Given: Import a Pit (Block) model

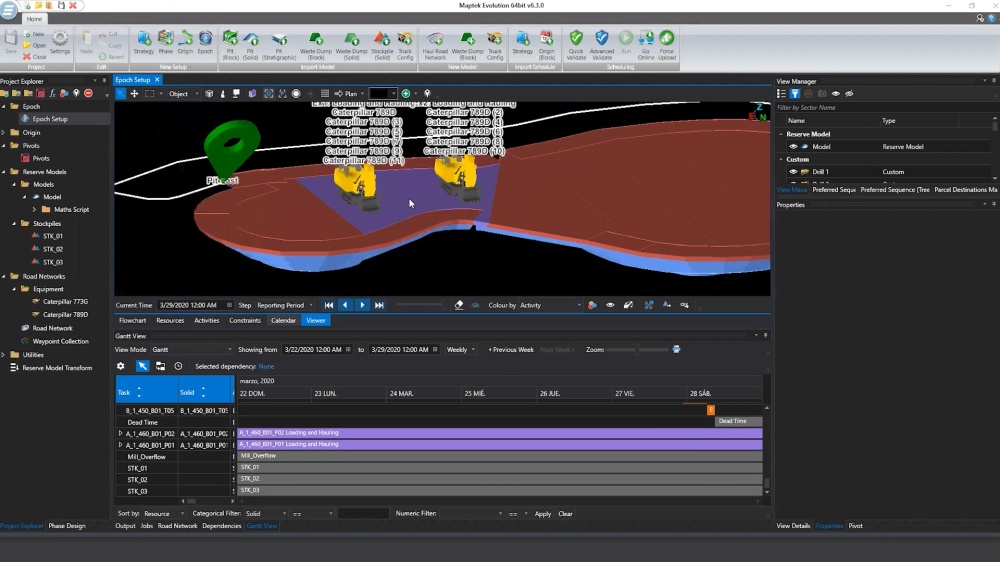Looking at the screenshot, I should 230,45.
